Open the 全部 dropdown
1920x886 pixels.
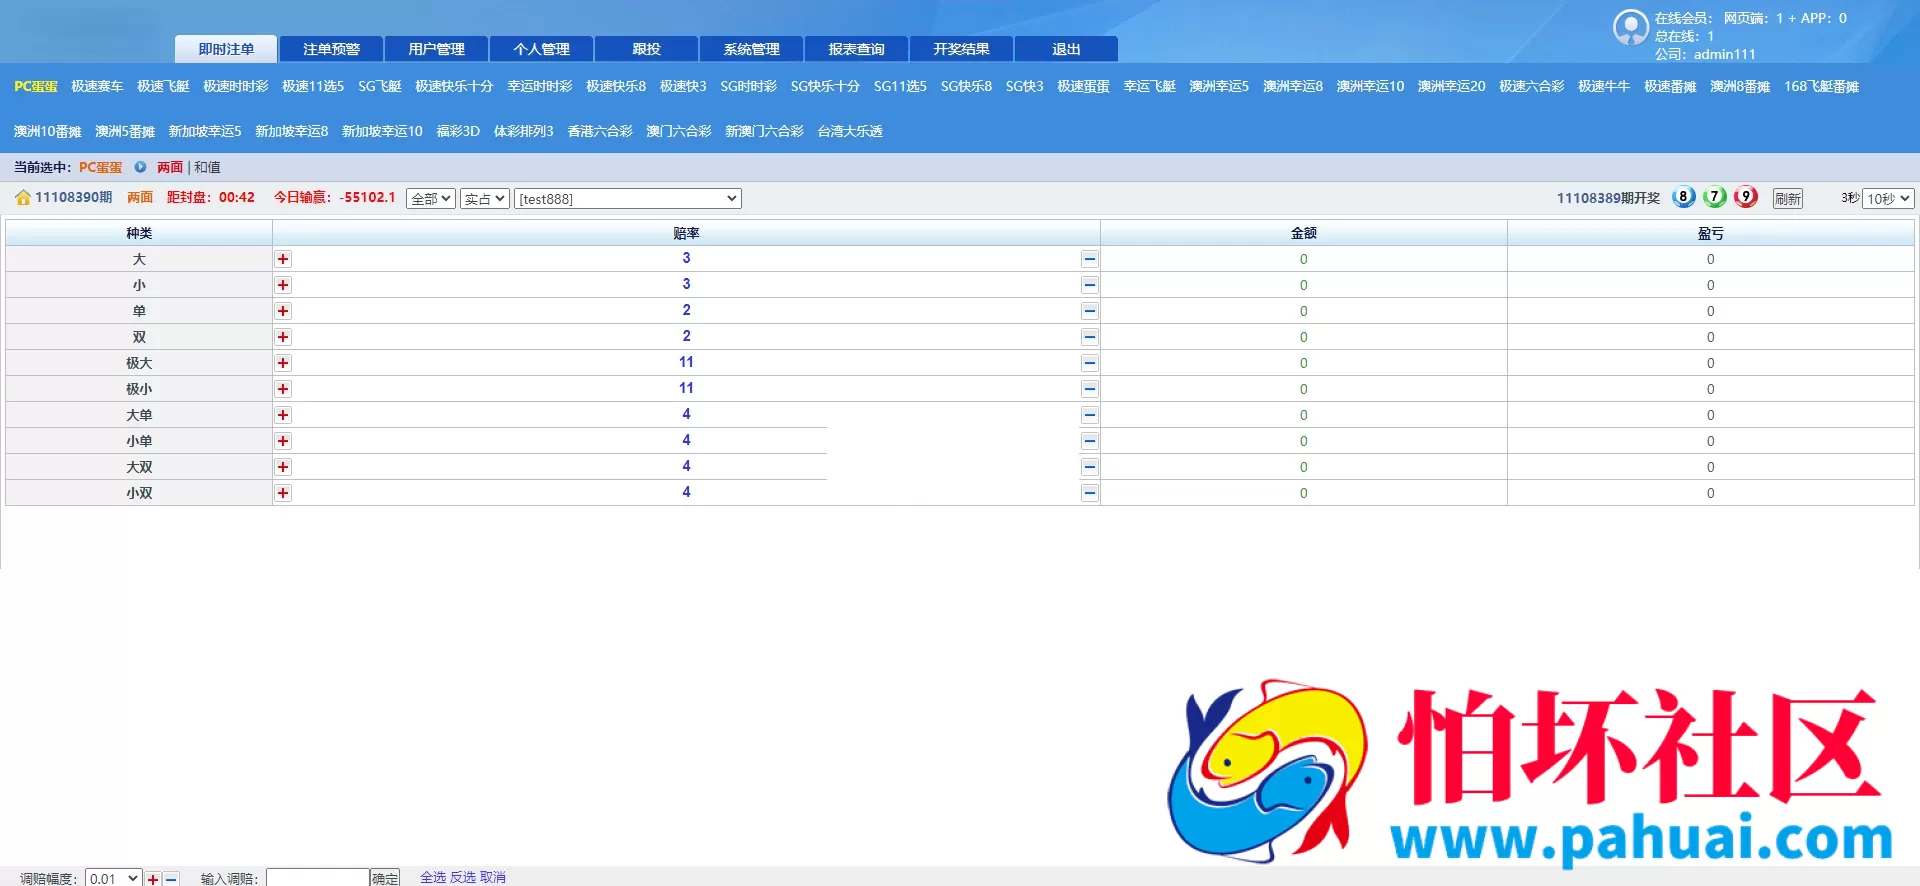(431, 199)
